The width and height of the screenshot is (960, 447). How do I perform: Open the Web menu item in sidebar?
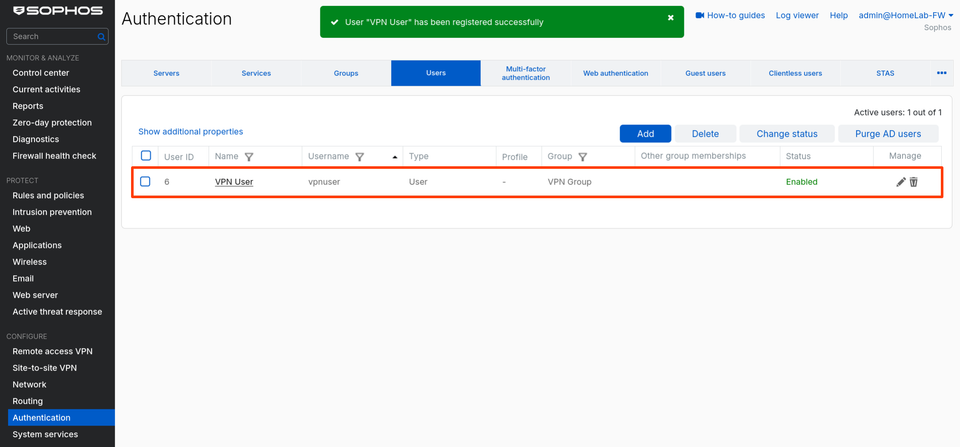coord(21,228)
